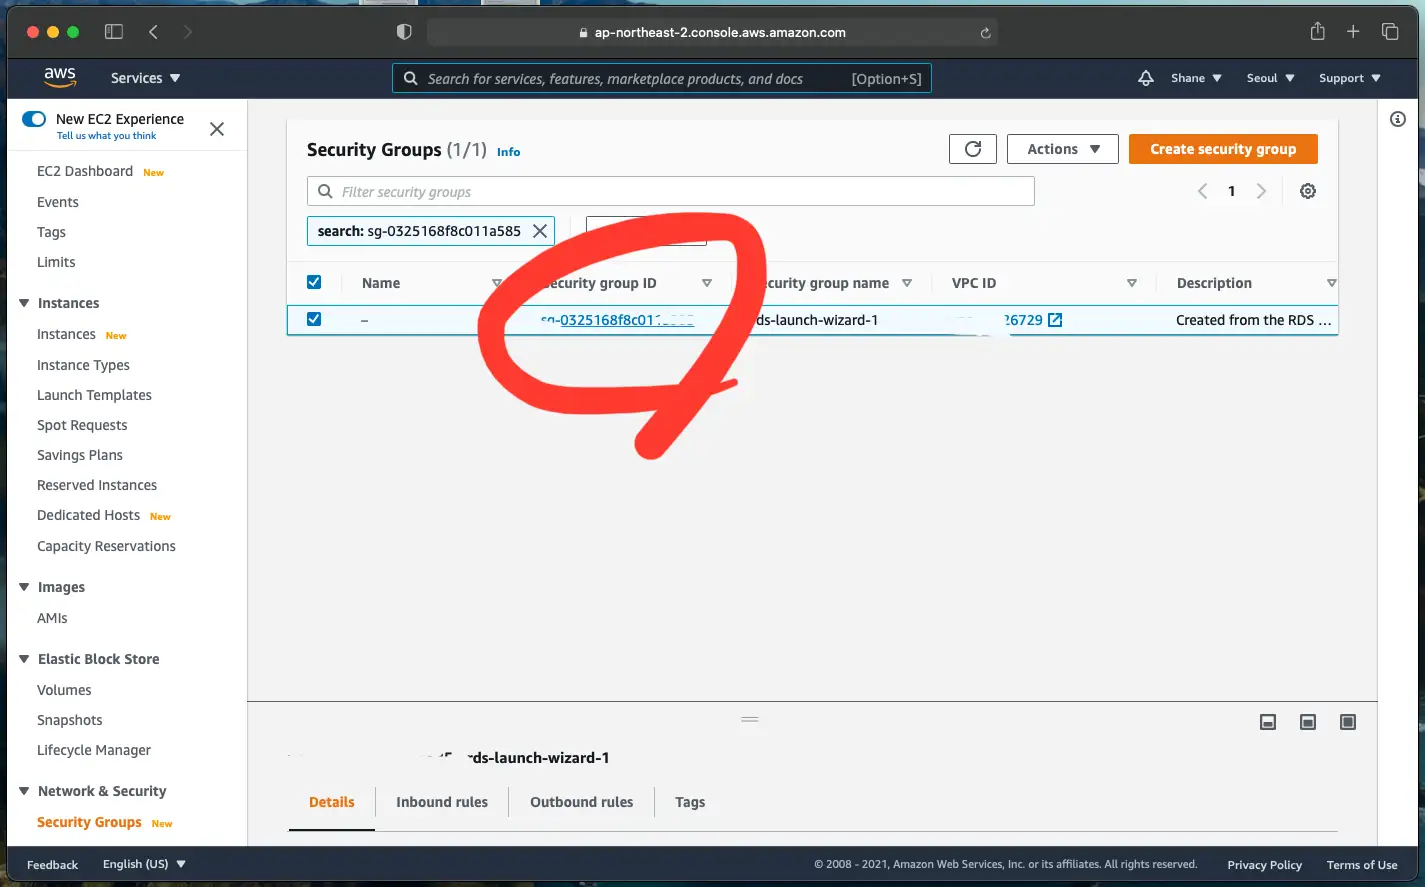
Task: Grab the details panel resize handle
Action: [750, 719]
